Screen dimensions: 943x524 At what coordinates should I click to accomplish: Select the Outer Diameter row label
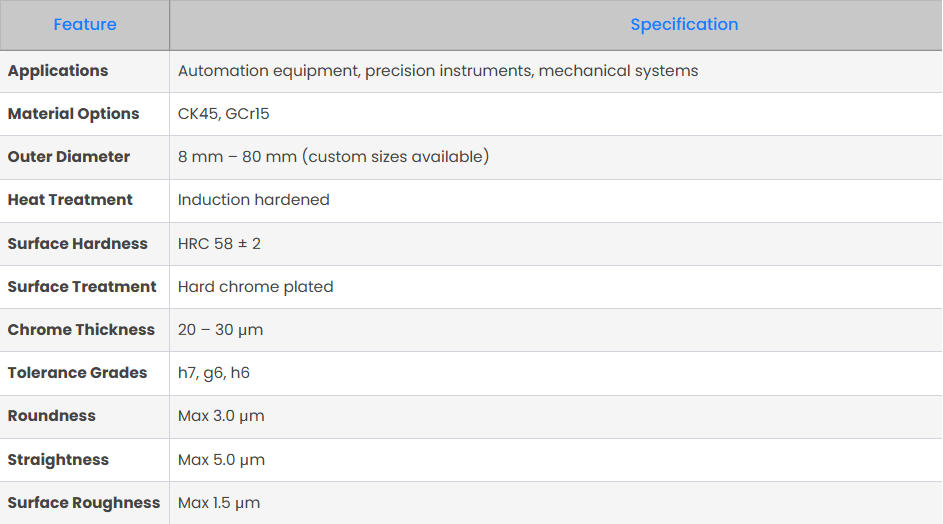(x=69, y=157)
